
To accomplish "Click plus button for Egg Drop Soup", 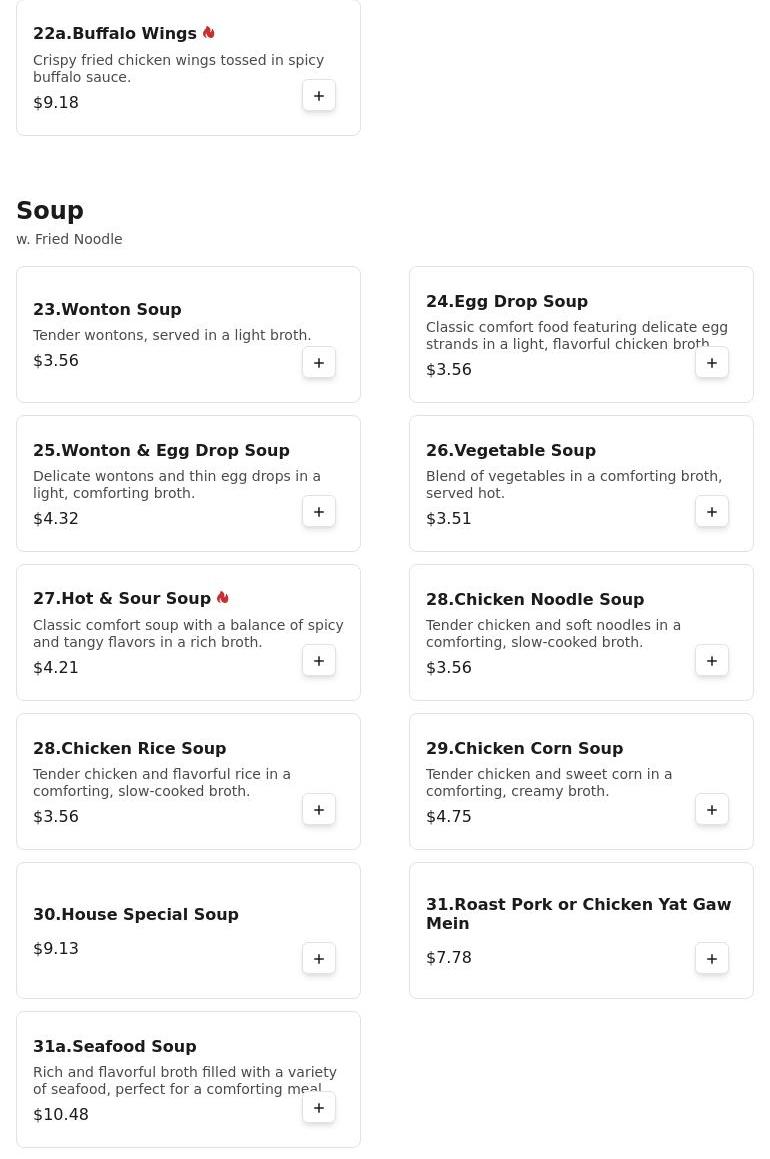I will [712, 363].
